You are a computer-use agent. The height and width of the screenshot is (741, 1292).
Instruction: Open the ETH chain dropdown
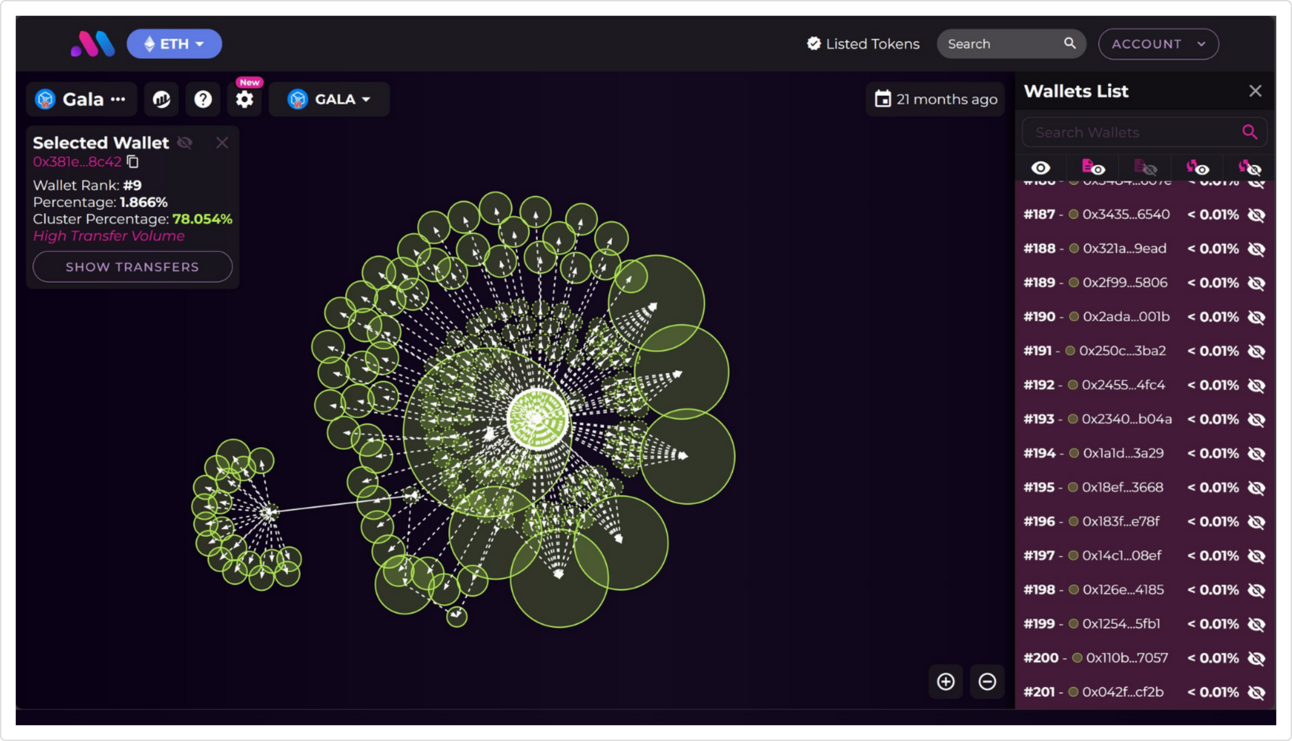(x=174, y=43)
